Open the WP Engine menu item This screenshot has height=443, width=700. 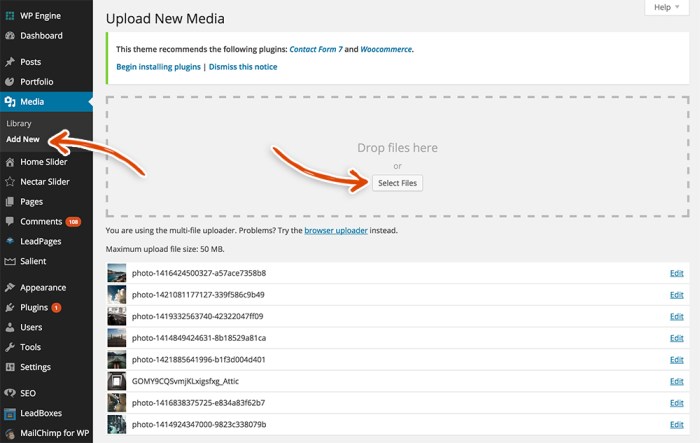pyautogui.click(x=40, y=16)
